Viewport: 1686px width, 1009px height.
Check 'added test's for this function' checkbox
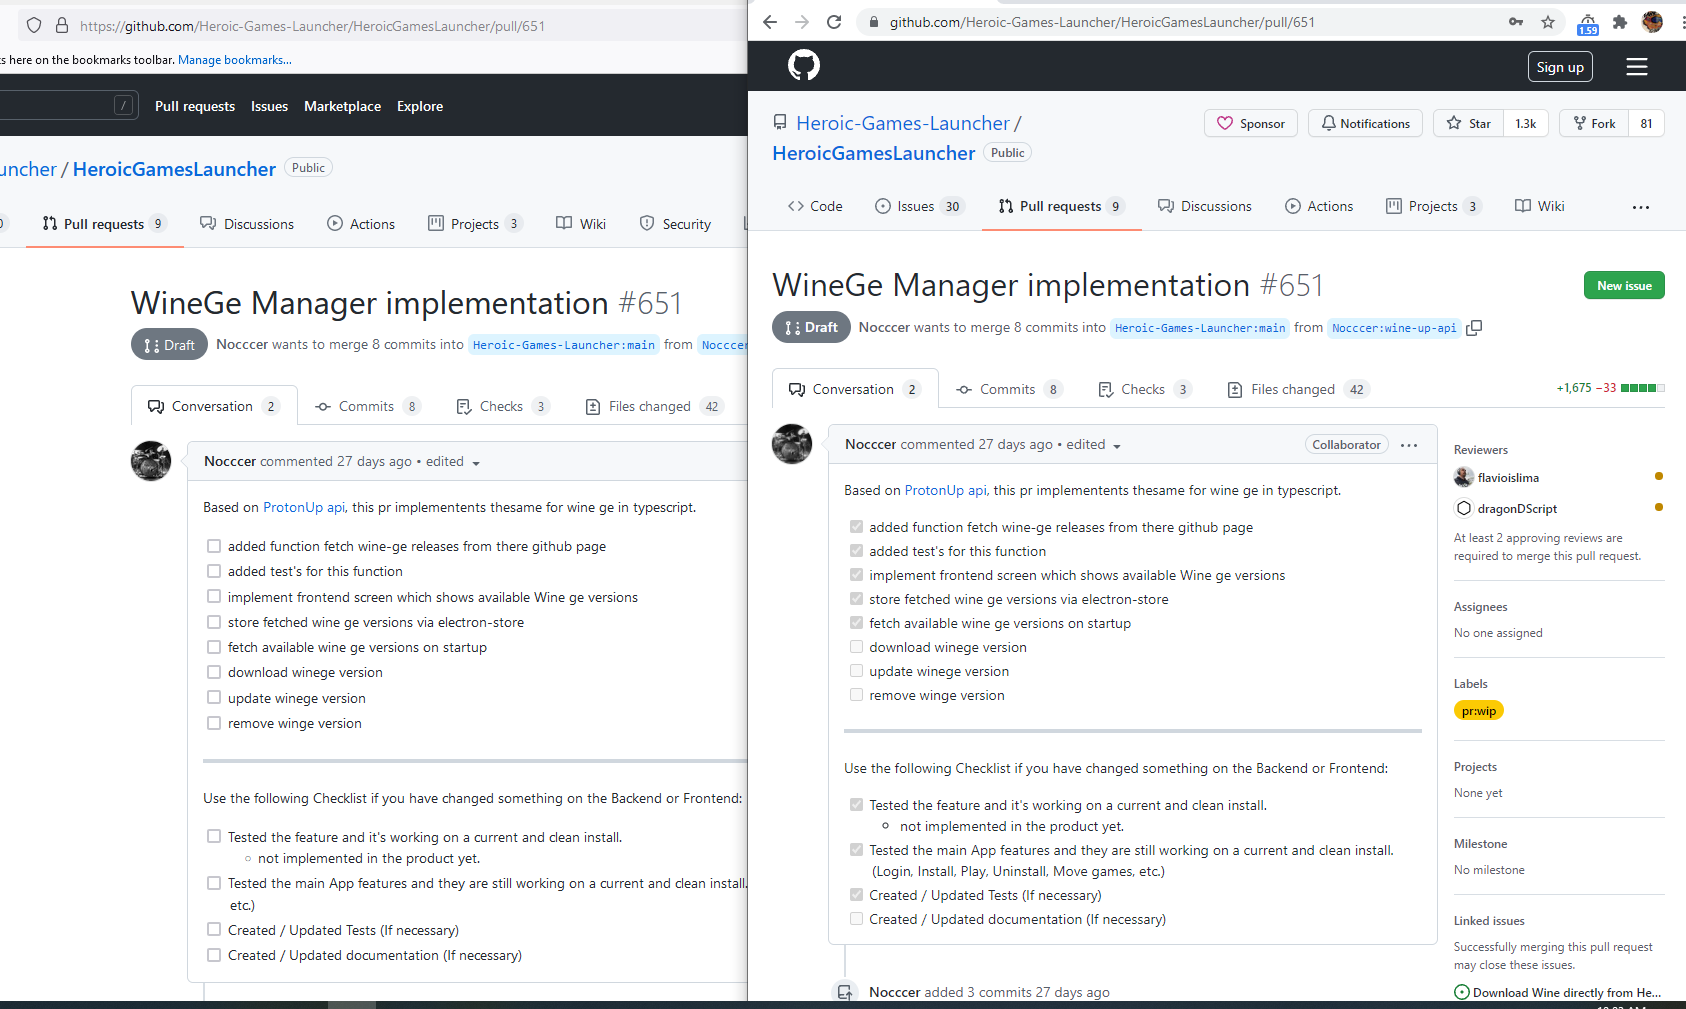click(x=856, y=550)
